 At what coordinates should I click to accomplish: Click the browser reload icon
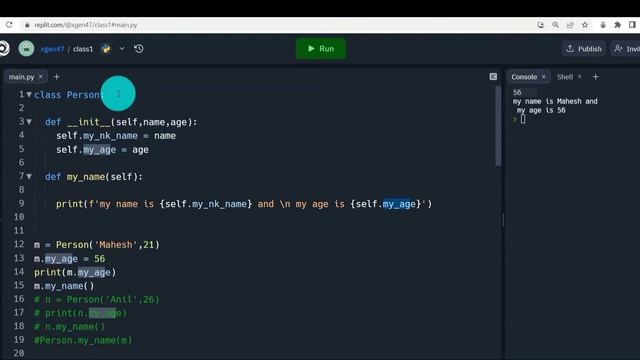[9, 25]
